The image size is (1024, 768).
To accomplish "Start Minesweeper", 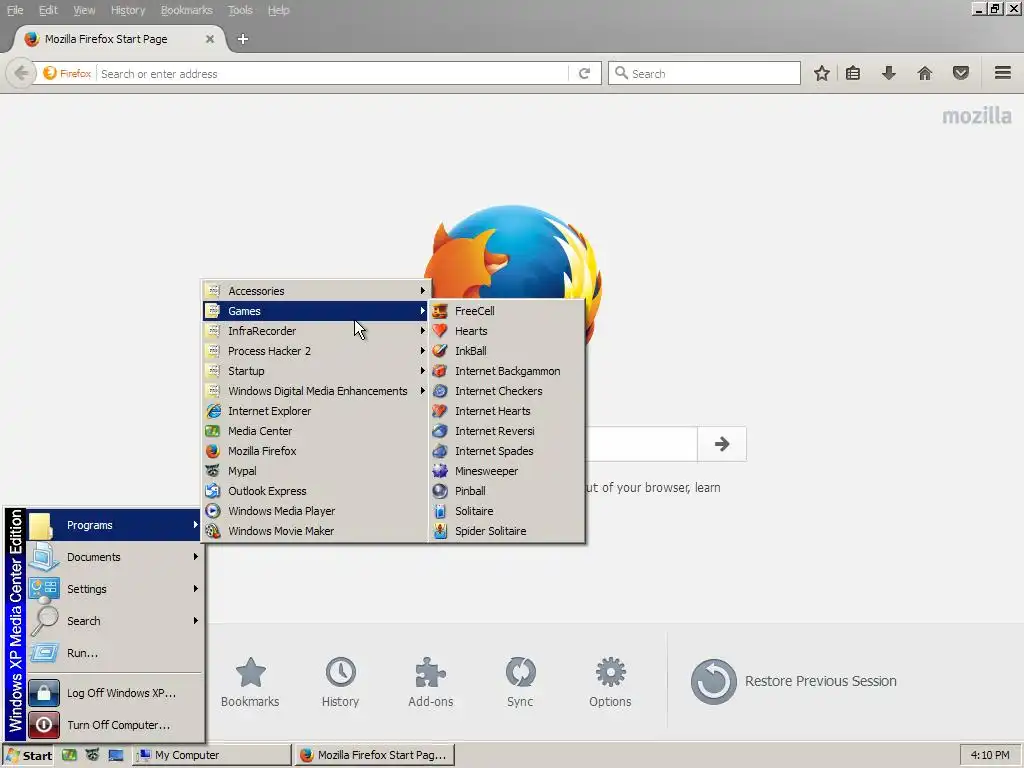I will (506, 471).
